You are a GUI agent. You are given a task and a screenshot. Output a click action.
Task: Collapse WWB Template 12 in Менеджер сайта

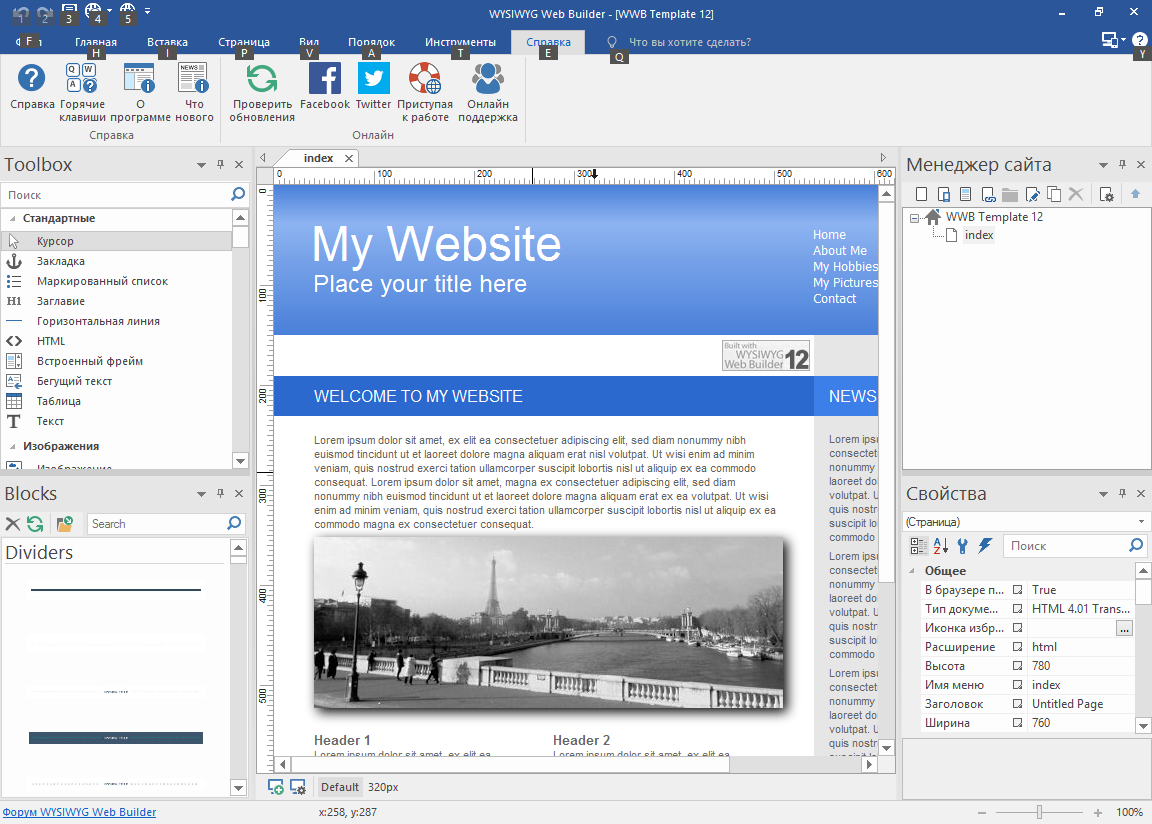(913, 216)
